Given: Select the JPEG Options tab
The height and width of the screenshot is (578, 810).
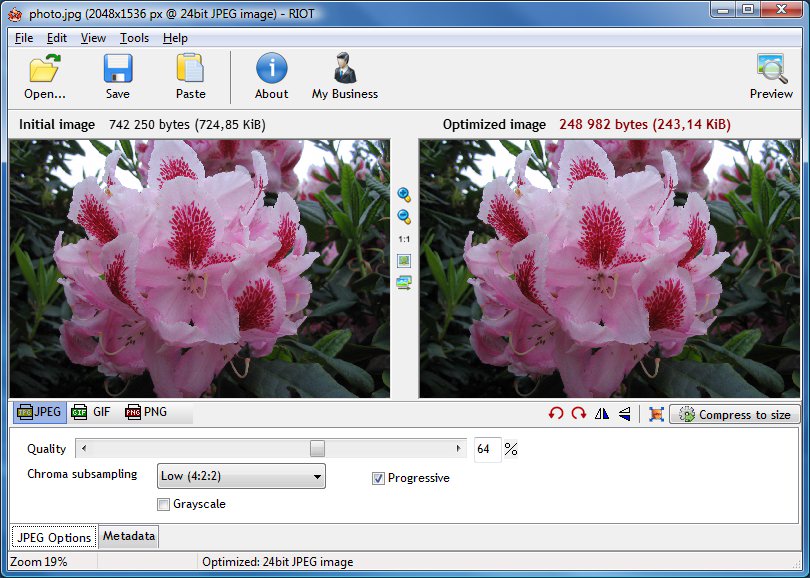Looking at the screenshot, I should click(x=54, y=538).
